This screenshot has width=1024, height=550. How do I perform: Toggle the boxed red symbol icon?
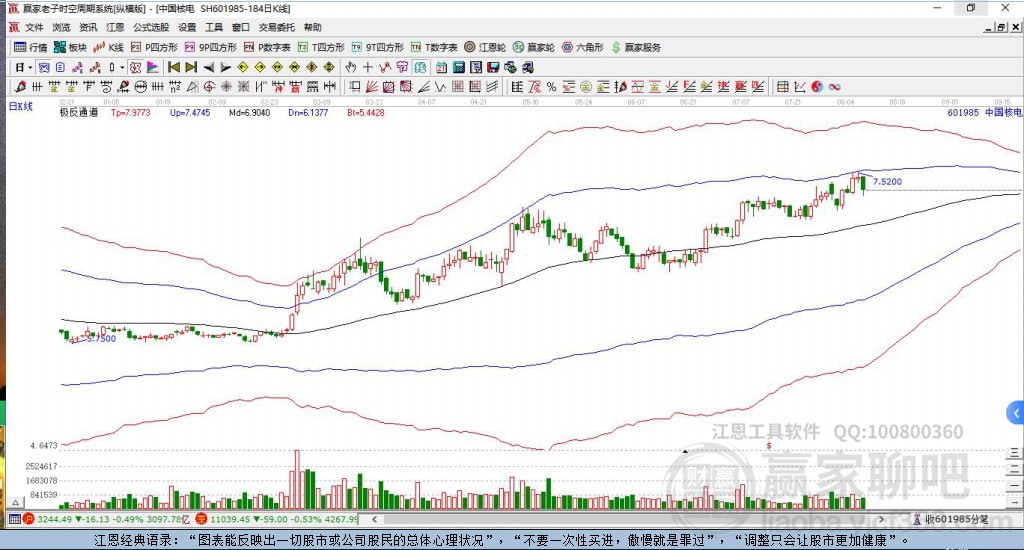click(135, 67)
